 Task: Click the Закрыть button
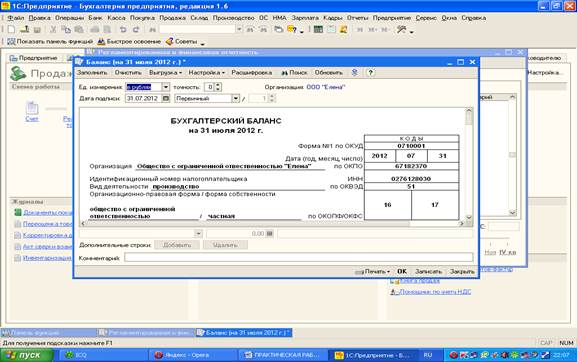pyautogui.click(x=462, y=272)
